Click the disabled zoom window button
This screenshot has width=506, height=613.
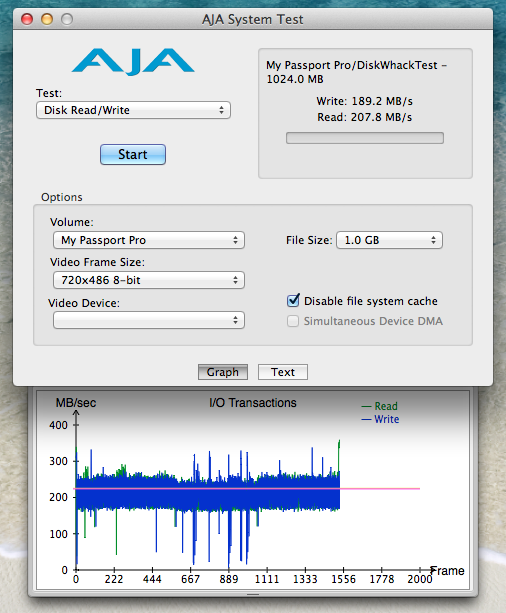click(67, 19)
